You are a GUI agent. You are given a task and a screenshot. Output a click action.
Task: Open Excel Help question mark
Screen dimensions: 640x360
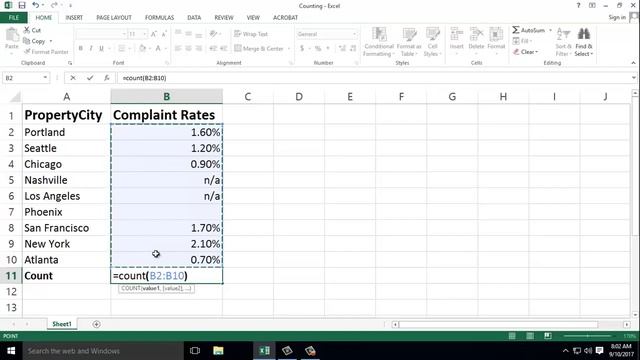click(x=578, y=5)
